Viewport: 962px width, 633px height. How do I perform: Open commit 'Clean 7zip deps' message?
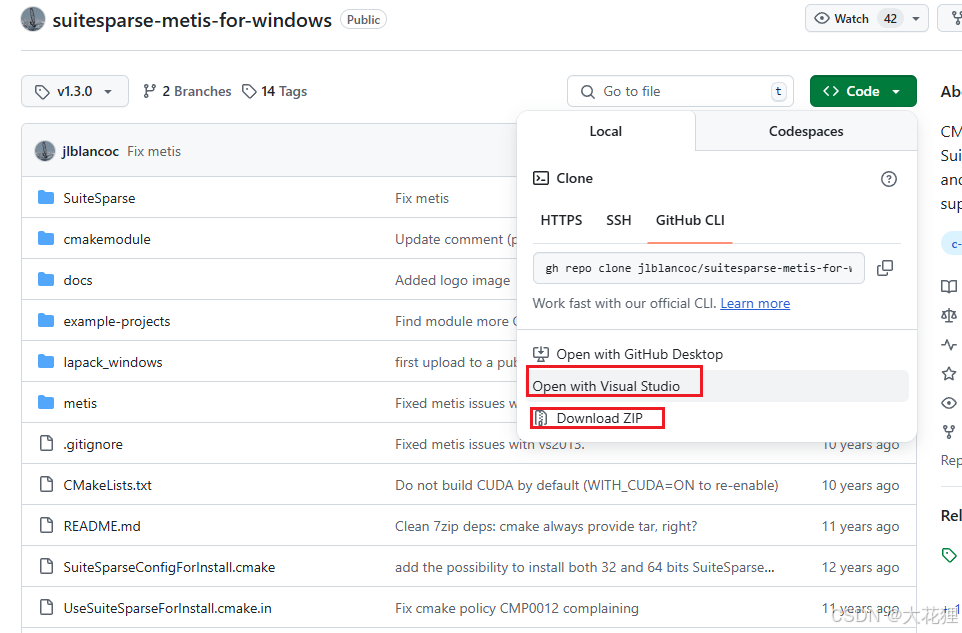546,526
